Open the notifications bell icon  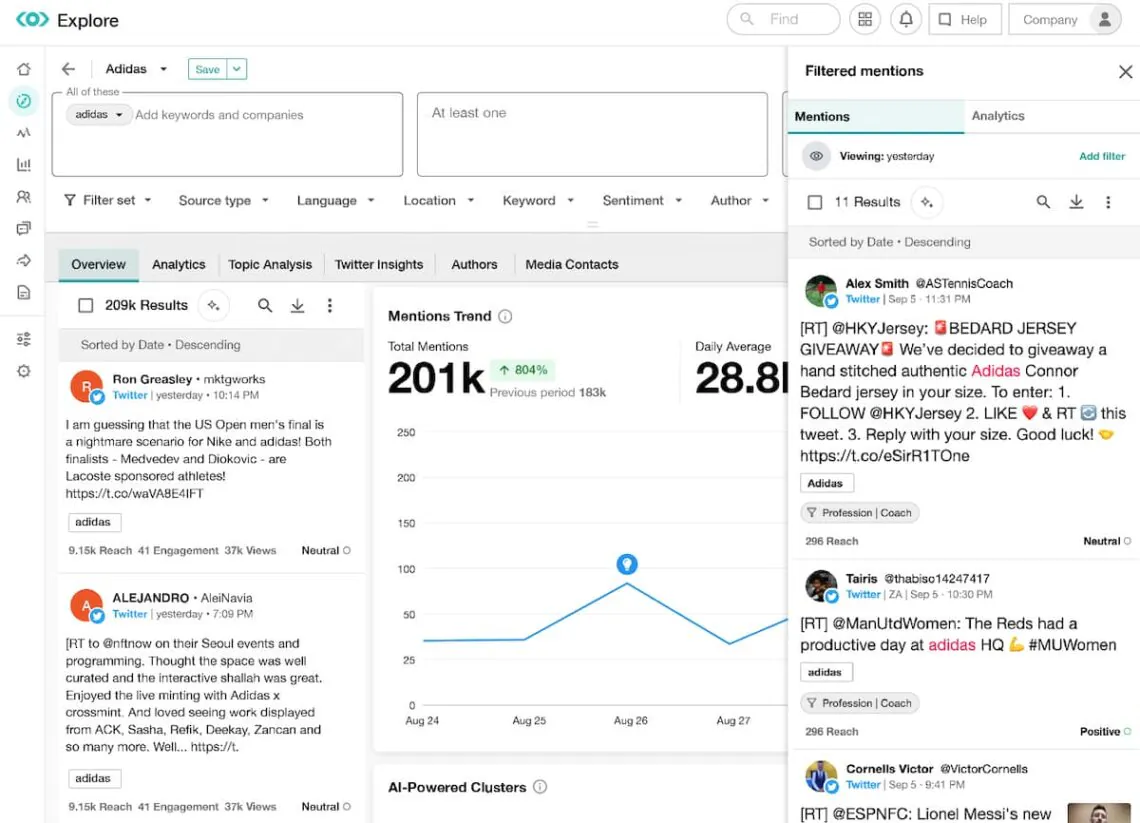pos(906,20)
